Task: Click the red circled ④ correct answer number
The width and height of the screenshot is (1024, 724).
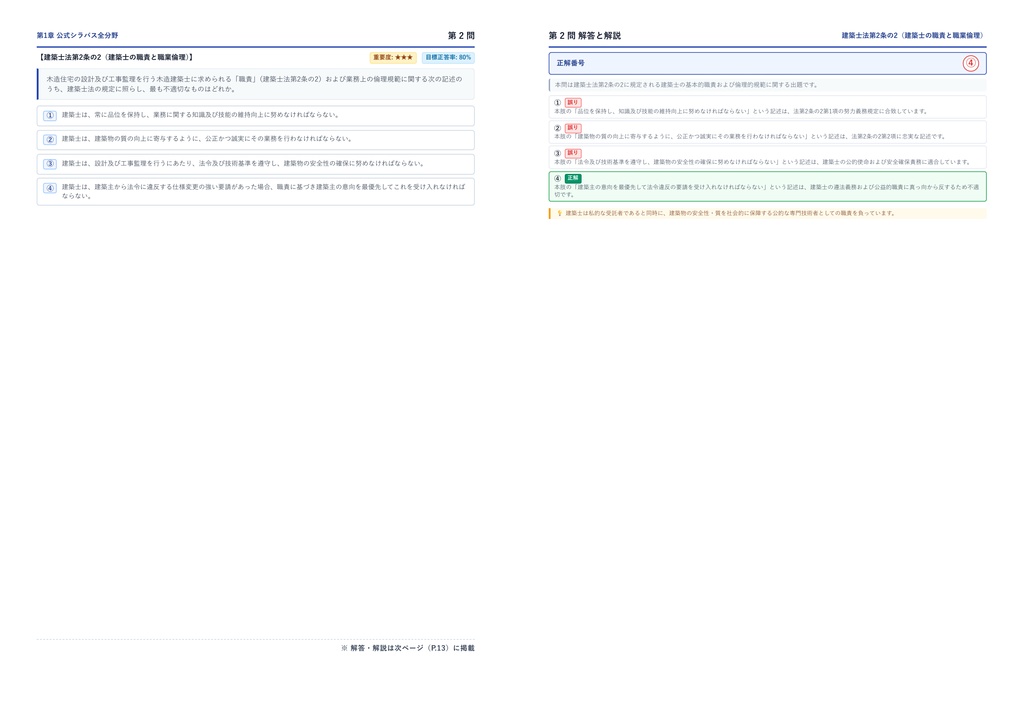Action: click(970, 63)
